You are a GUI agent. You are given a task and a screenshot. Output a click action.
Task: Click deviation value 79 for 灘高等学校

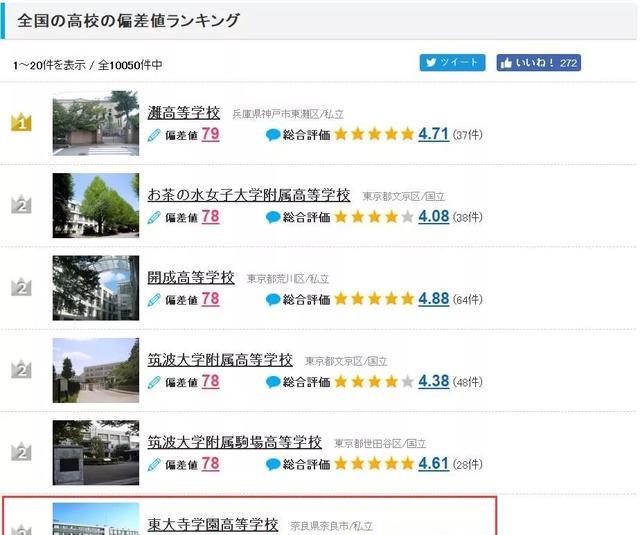pyautogui.click(x=210, y=134)
